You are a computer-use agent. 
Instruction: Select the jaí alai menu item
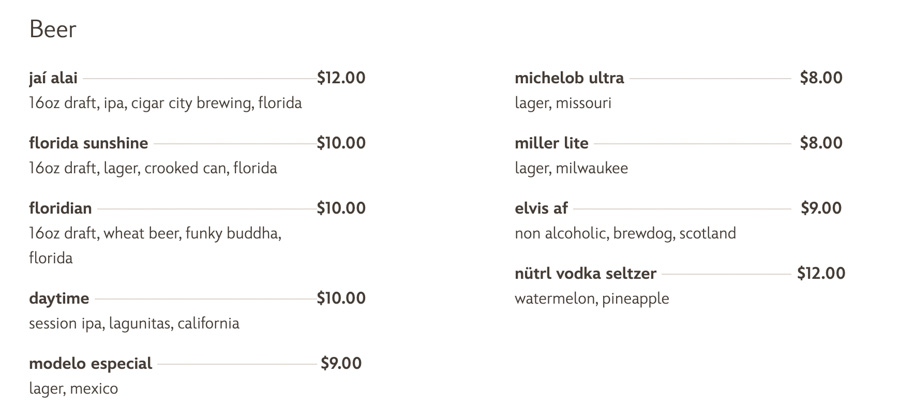click(x=53, y=78)
